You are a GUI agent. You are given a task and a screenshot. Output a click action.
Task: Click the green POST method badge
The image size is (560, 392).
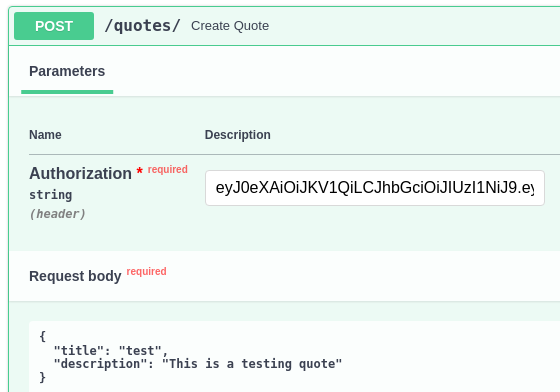point(54,26)
